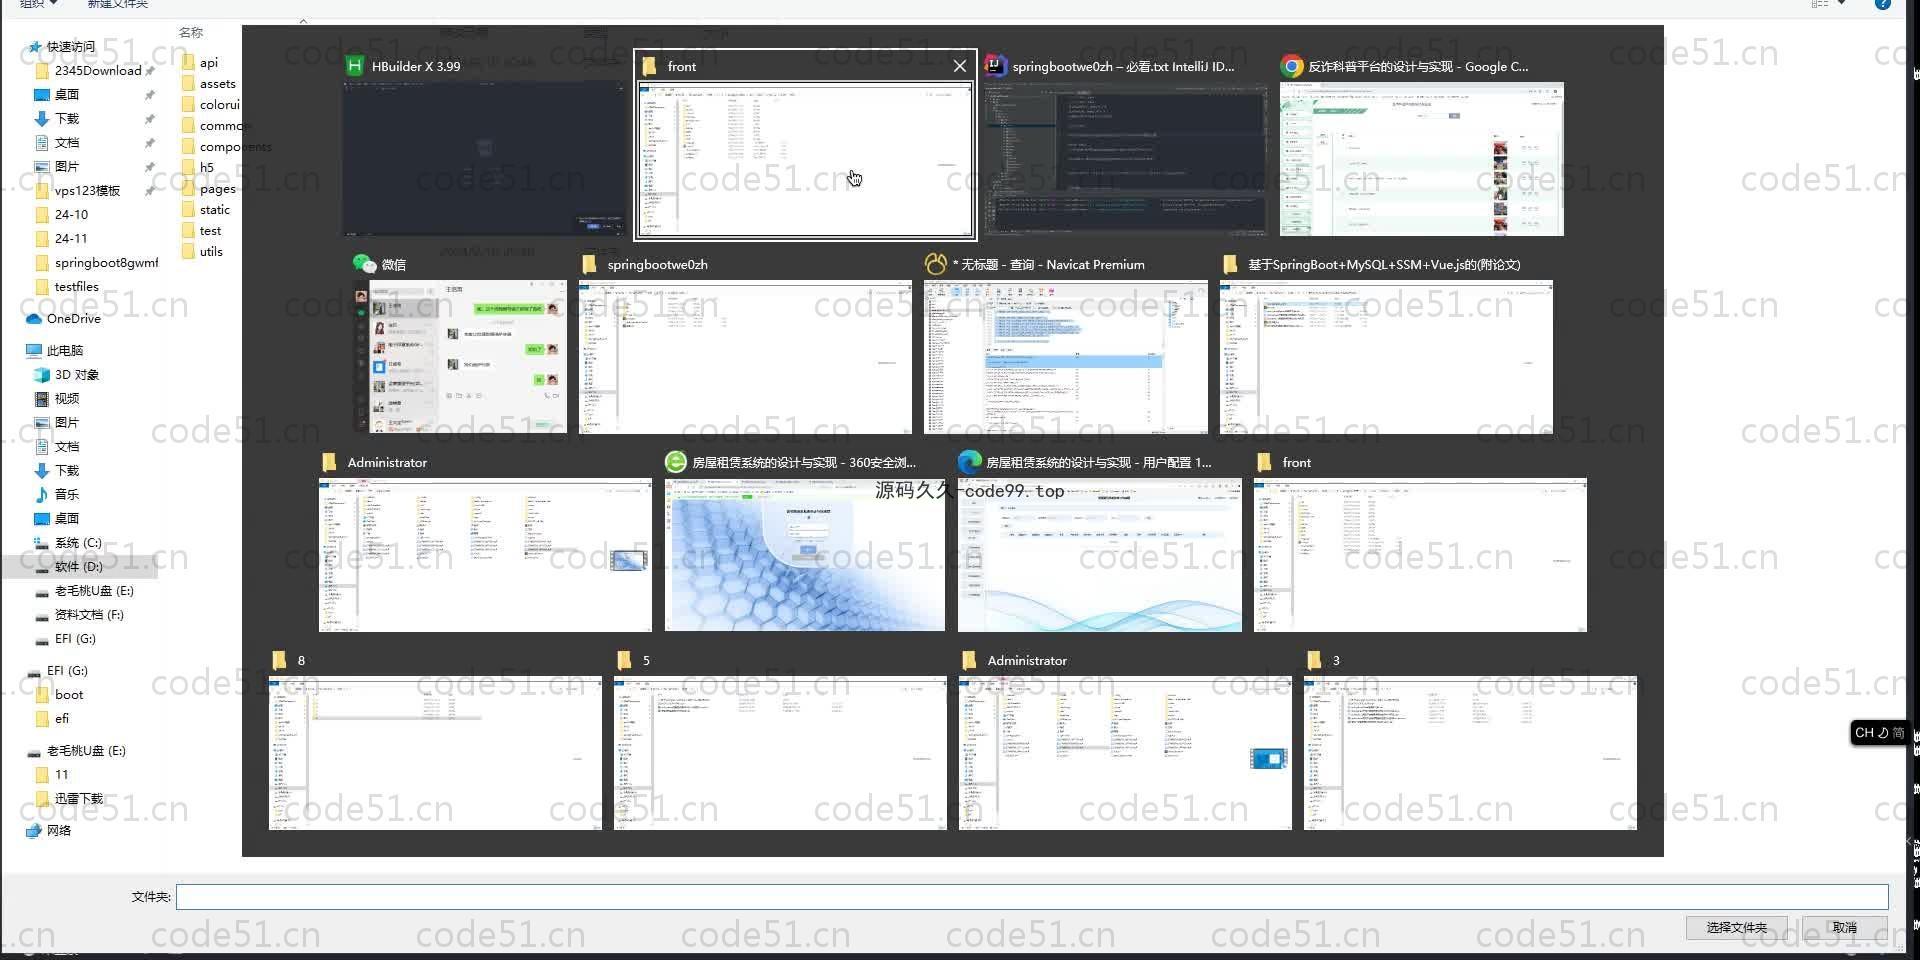1920x960 pixels.
Task: Click the 选择文件夹 button
Action: tap(1736, 927)
